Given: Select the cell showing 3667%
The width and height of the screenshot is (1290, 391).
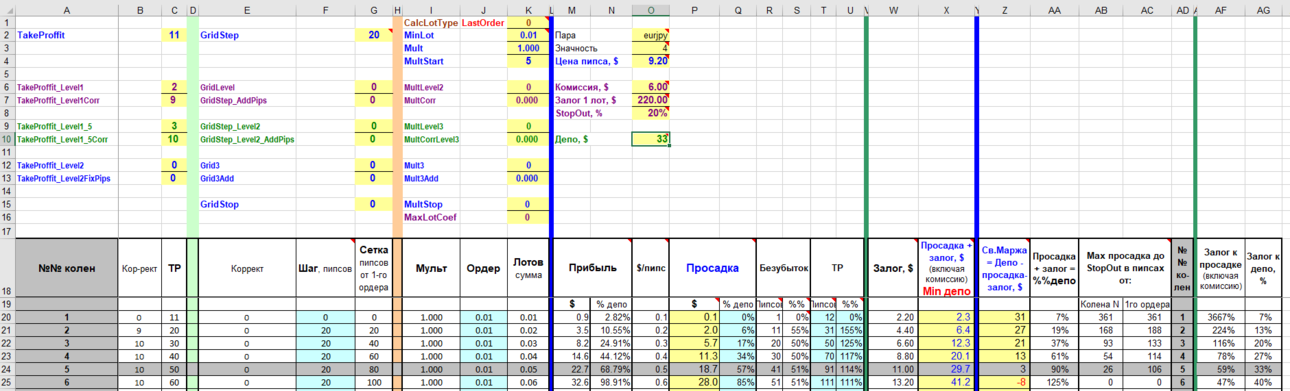Looking at the screenshot, I should 1220,317.
